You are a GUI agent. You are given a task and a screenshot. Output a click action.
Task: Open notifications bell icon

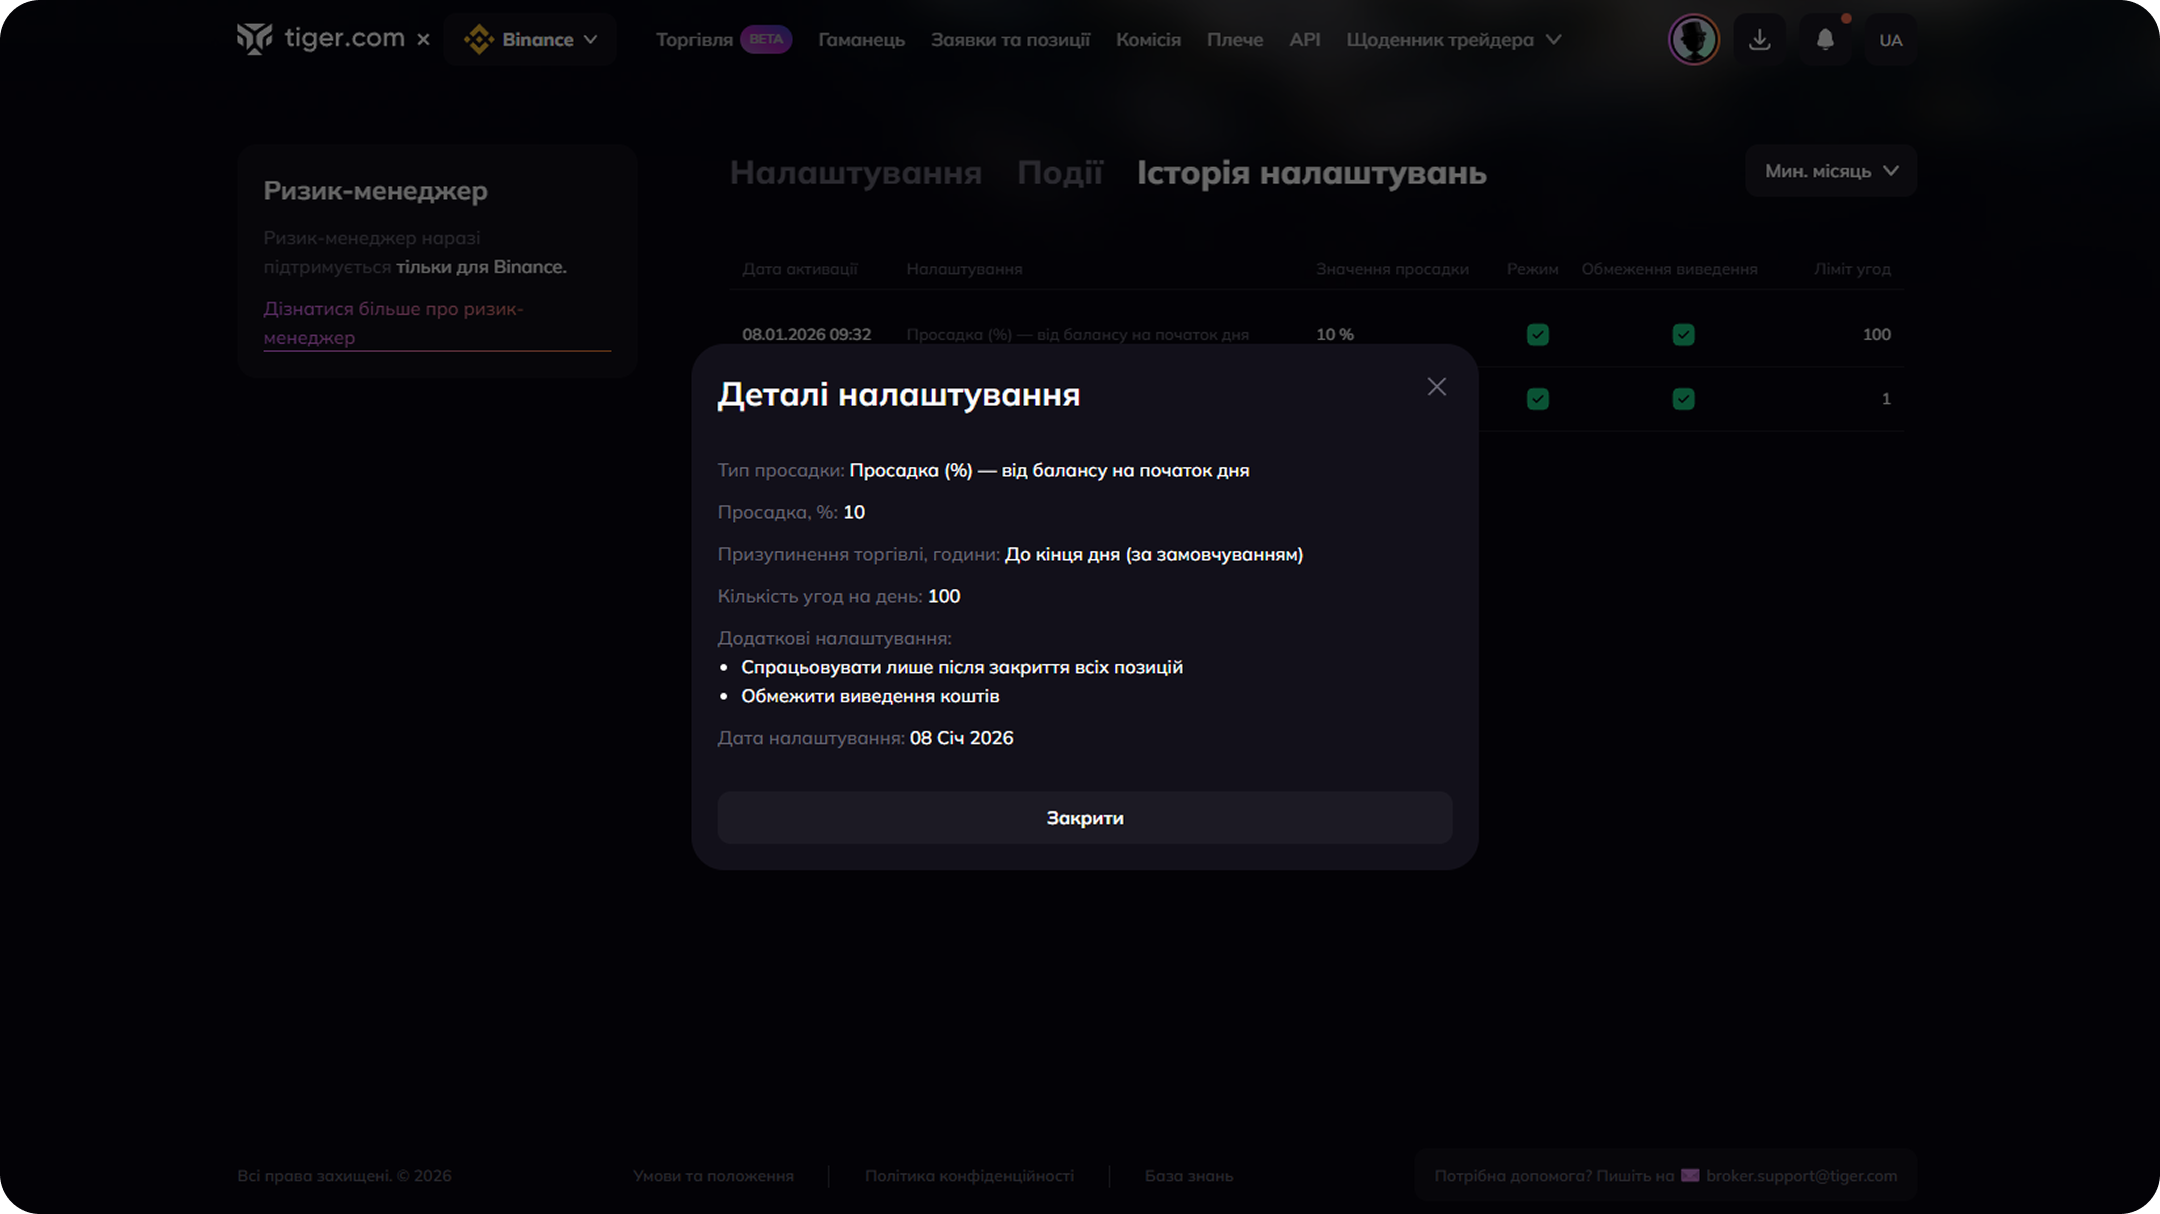coord(1825,40)
